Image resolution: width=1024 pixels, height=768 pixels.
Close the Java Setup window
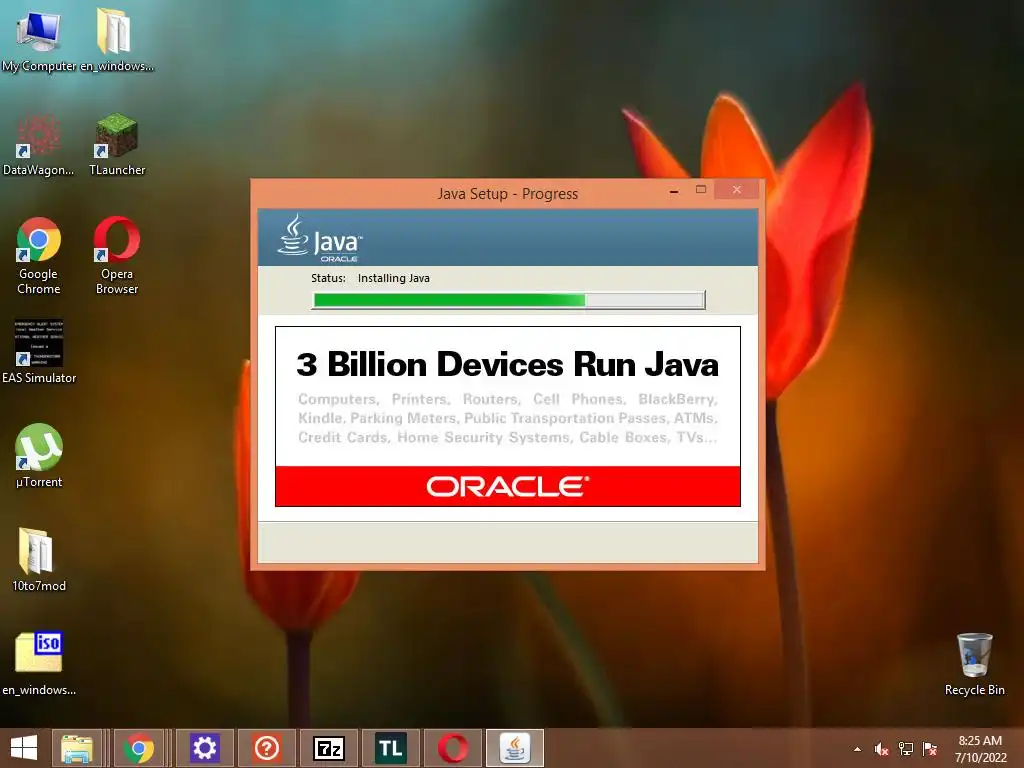(737, 190)
